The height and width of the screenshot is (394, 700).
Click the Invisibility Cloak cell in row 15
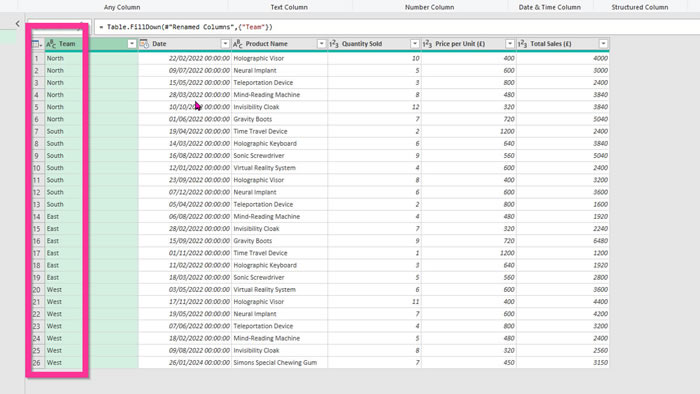pyautogui.click(x=279, y=229)
